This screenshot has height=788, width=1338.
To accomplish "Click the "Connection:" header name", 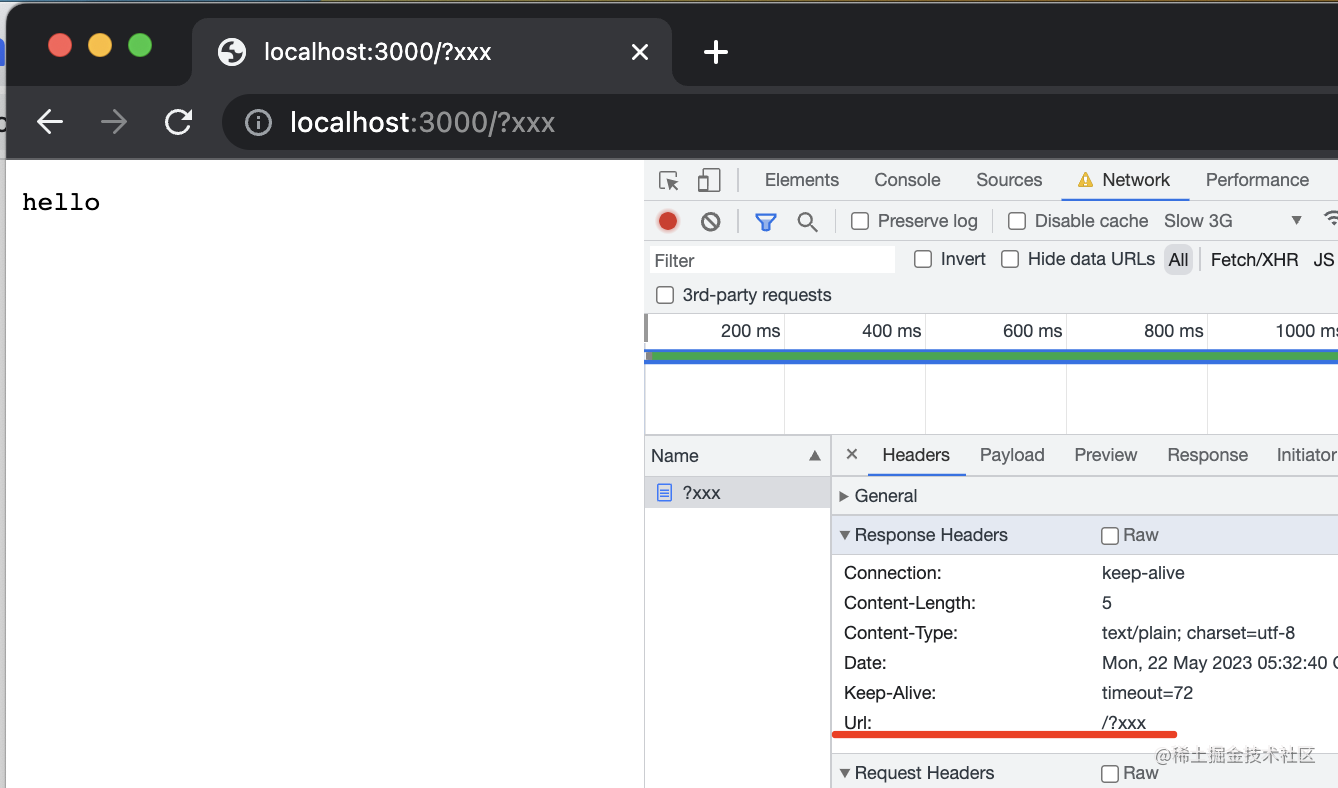I will pos(893,573).
